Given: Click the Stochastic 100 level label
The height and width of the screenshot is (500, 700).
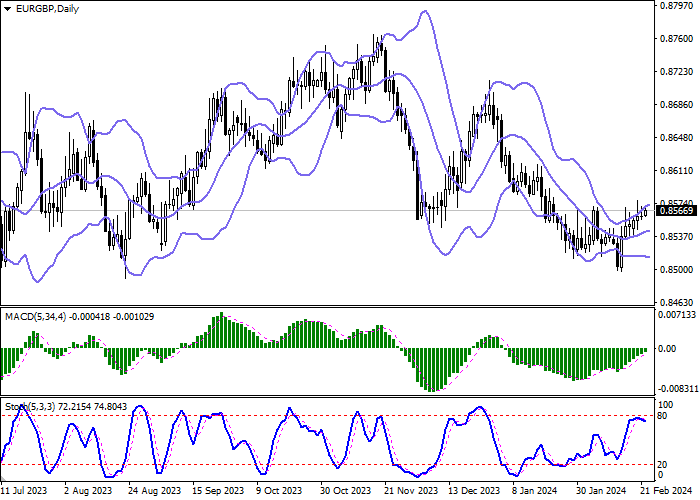Looking at the screenshot, I should coord(666,405).
